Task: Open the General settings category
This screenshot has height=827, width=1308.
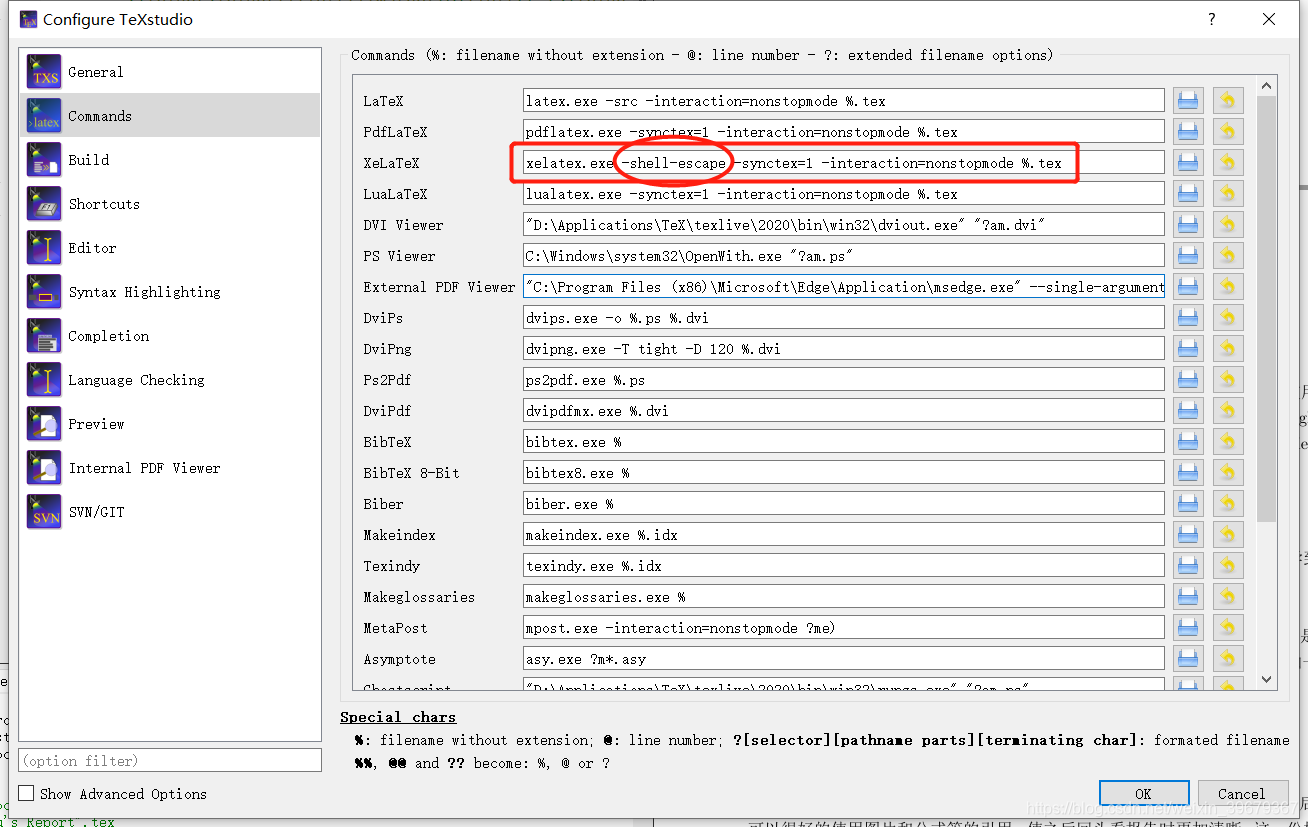Action: click(x=170, y=72)
